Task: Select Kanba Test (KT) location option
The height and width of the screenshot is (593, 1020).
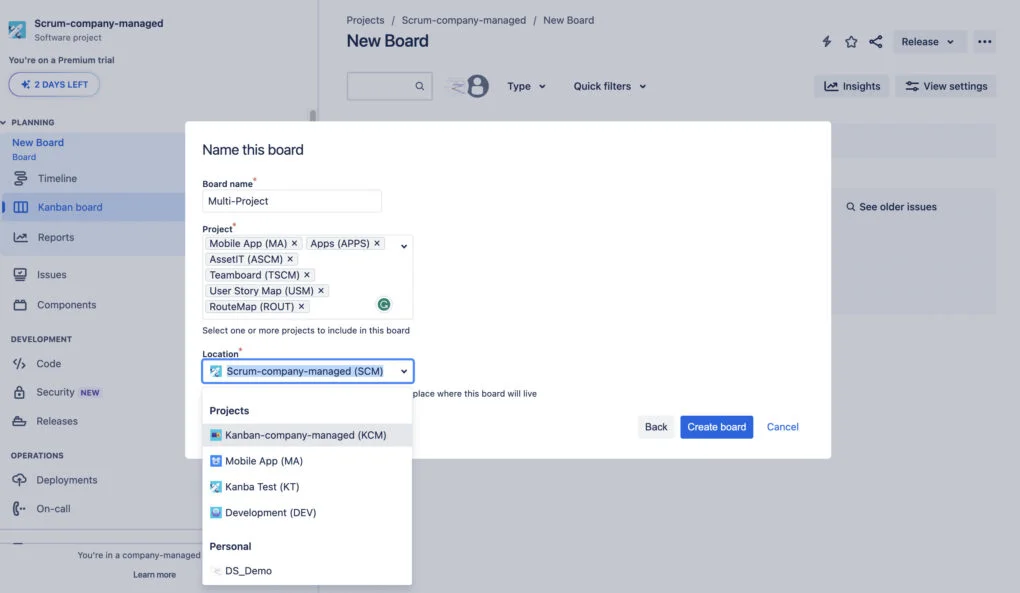Action: [307, 486]
